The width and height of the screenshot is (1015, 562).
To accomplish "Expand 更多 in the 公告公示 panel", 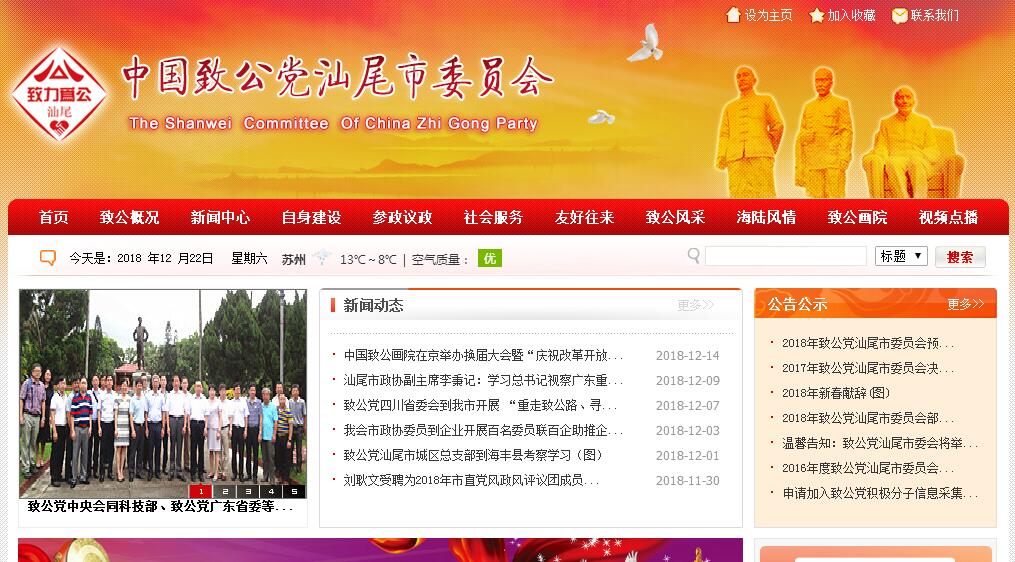I will coord(965,304).
